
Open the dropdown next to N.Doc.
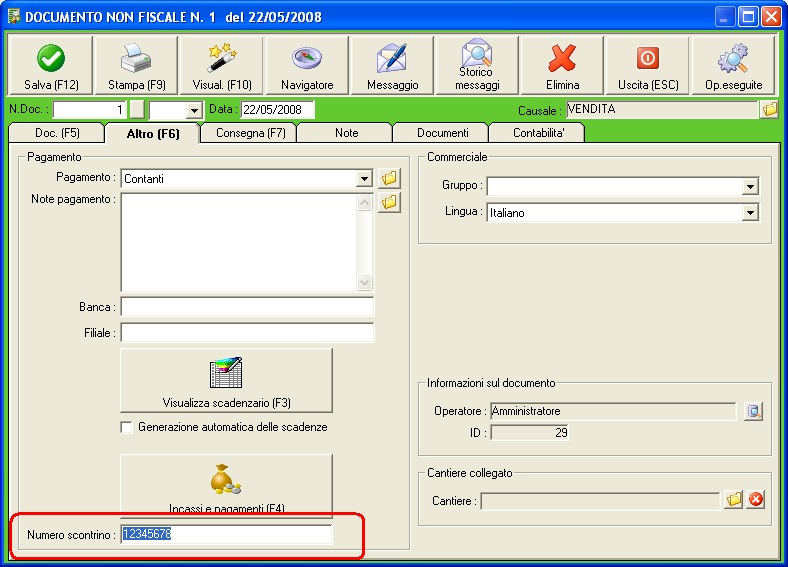(194, 110)
